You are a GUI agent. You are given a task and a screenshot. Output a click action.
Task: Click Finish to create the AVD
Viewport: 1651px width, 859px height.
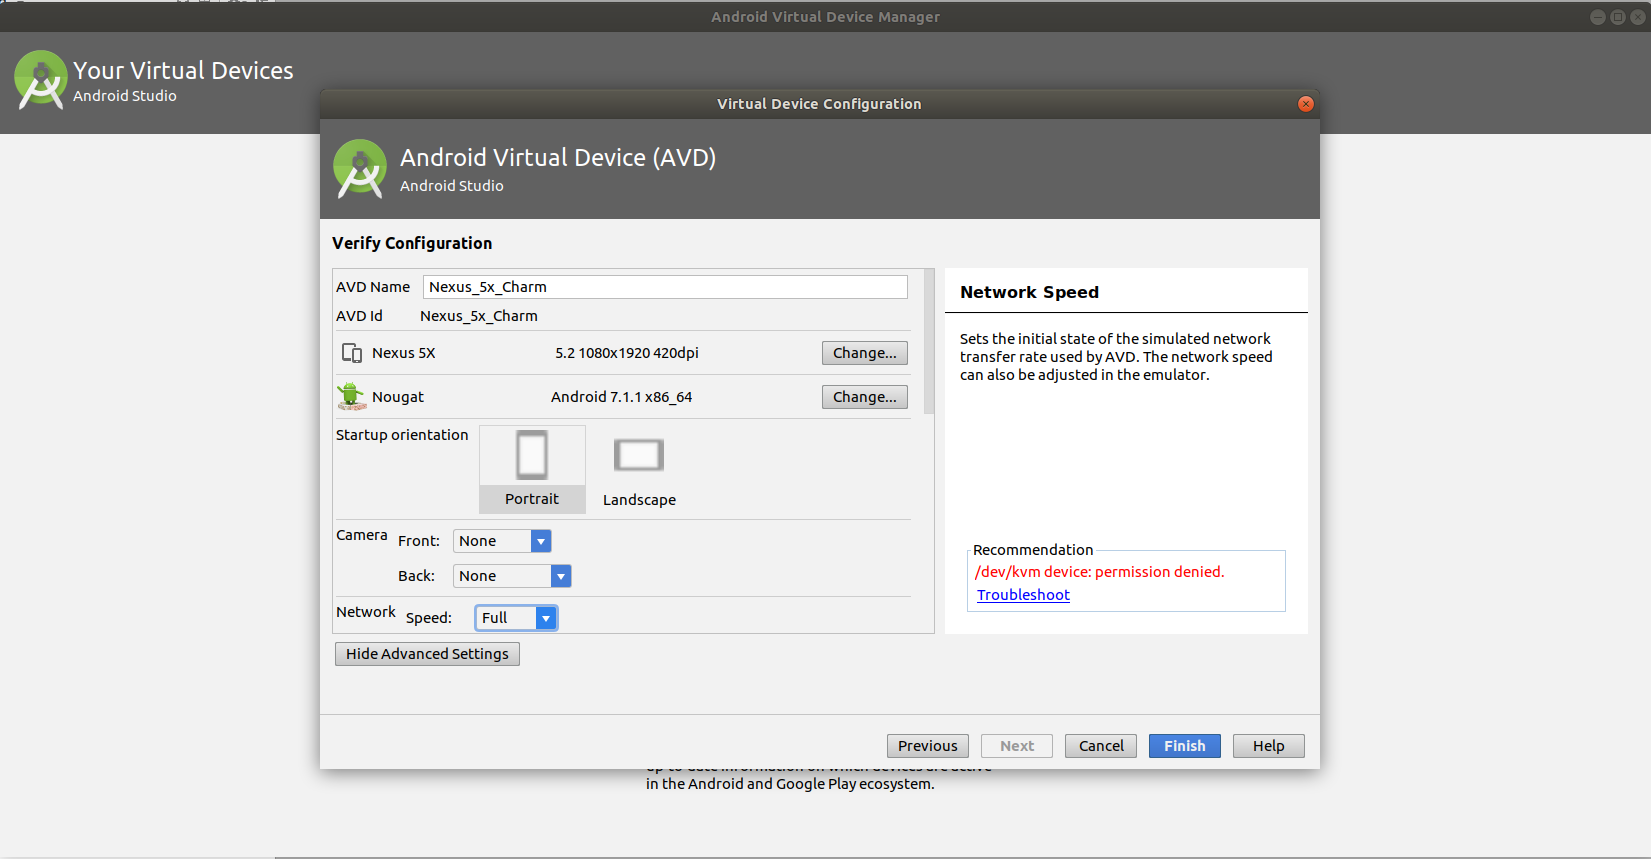[x=1185, y=746]
